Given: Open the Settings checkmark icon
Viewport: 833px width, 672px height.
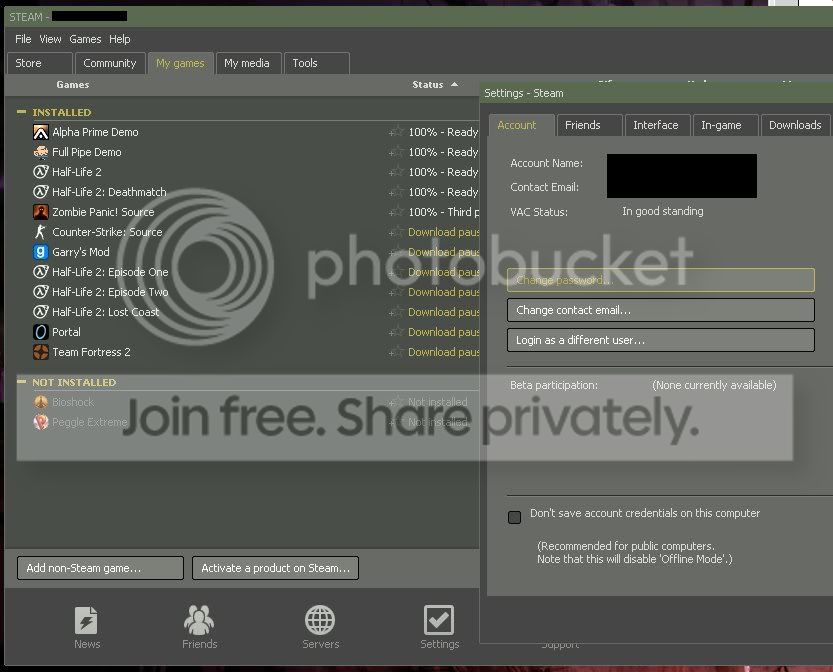Looking at the screenshot, I should 439,620.
